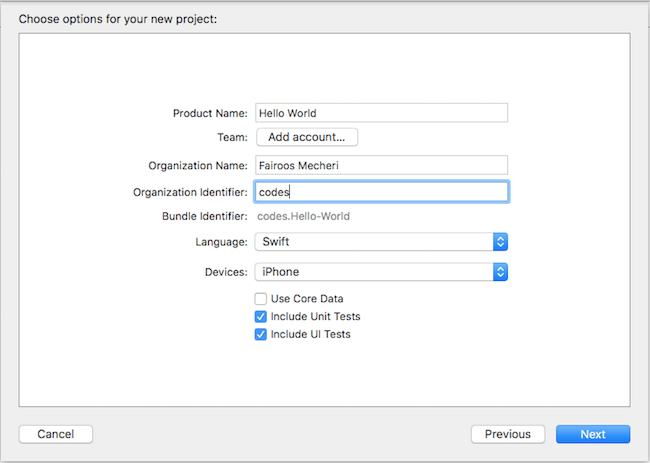
Task: Click into the Organization Name field
Action: pyautogui.click(x=382, y=165)
